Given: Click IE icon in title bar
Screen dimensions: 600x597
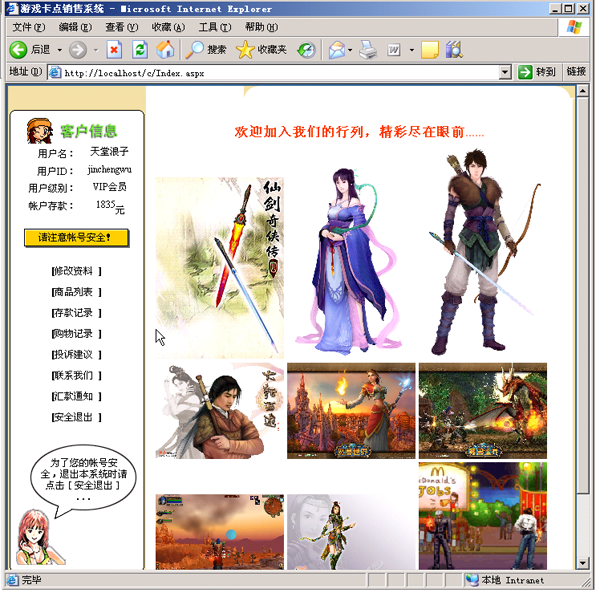Looking at the screenshot, I should (12, 8).
